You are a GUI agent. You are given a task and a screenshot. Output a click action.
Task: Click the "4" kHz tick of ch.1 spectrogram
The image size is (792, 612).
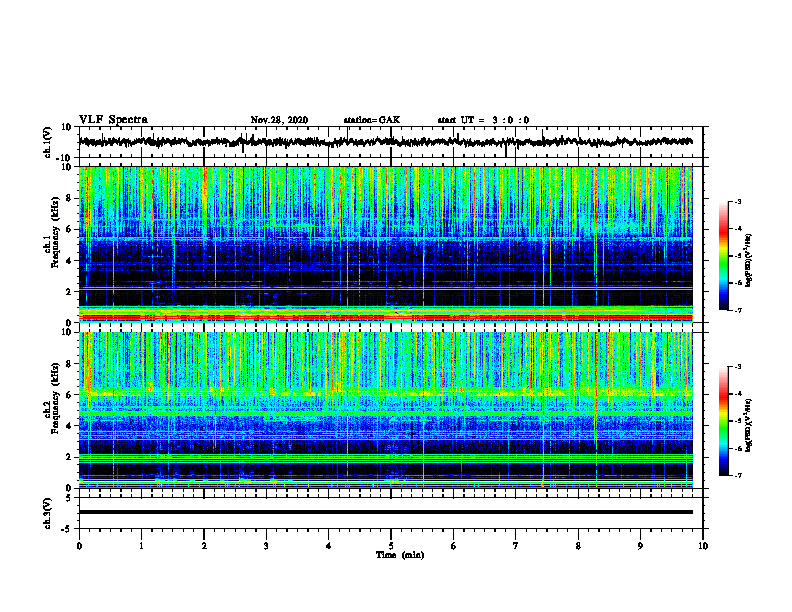[x=70, y=261]
